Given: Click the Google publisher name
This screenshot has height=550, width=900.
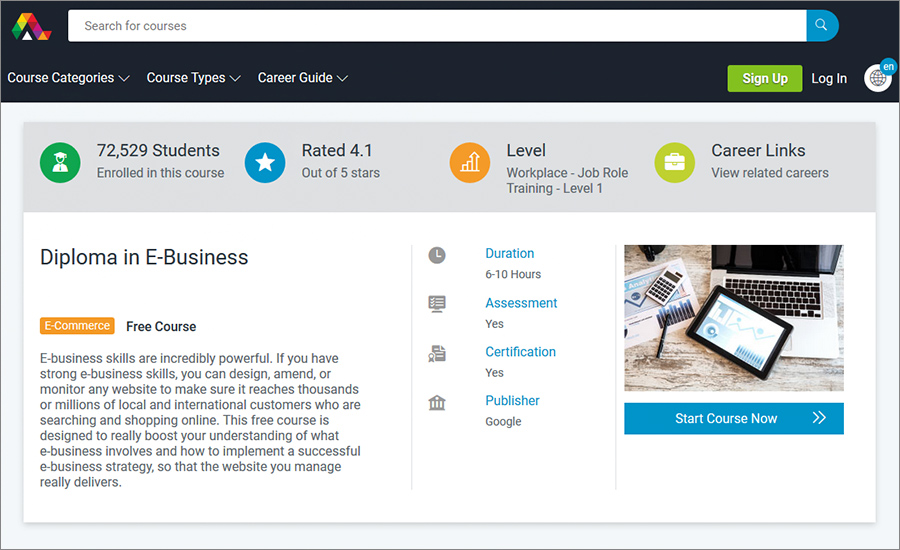Looking at the screenshot, I should pos(503,421).
